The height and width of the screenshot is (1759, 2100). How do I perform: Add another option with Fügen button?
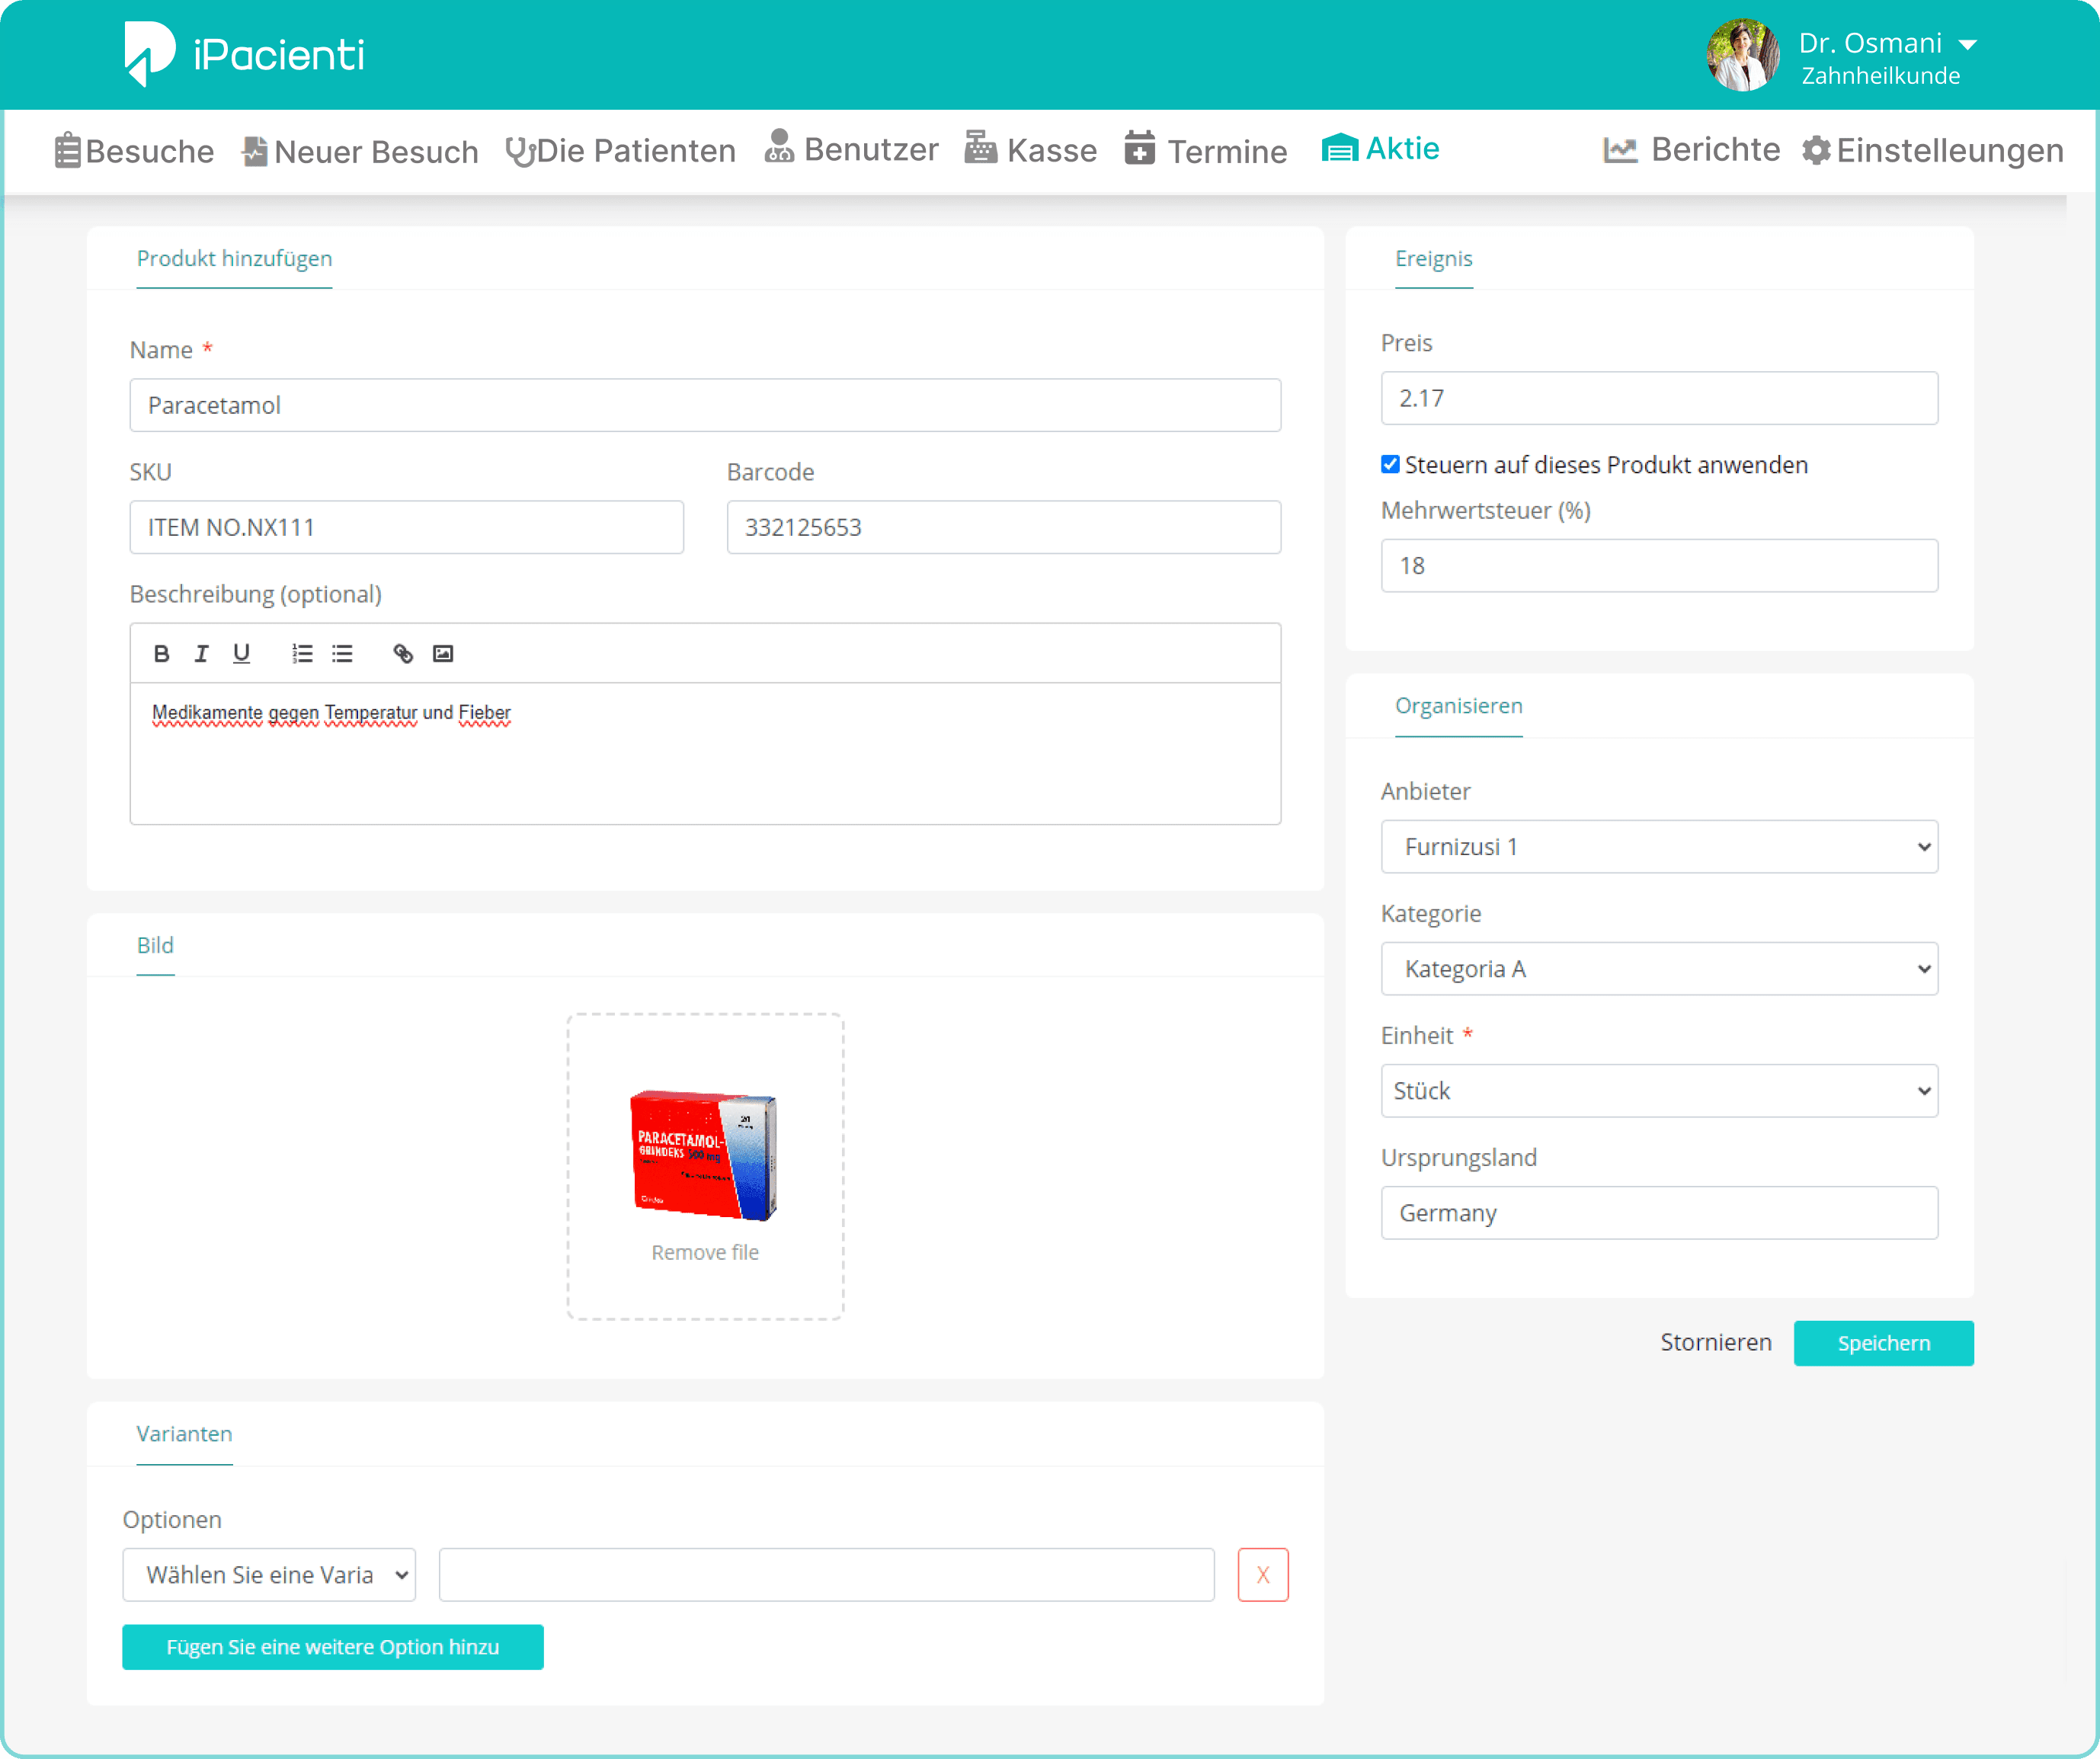[x=332, y=1647]
